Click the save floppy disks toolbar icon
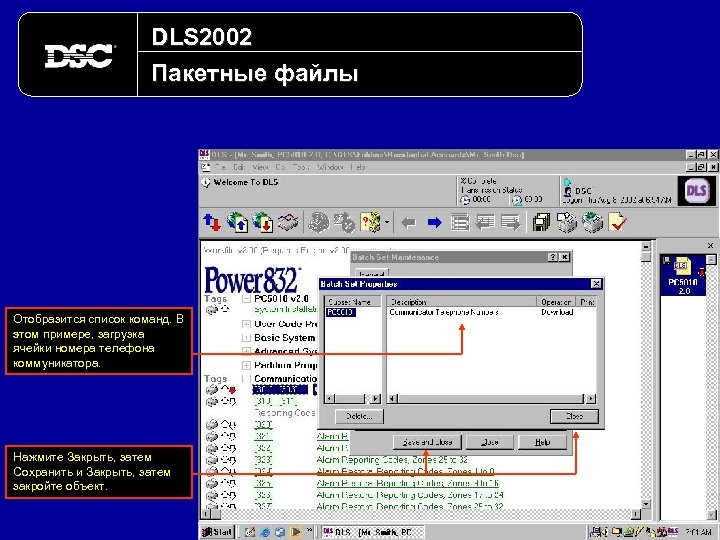The image size is (720, 540). pyautogui.click(x=541, y=223)
